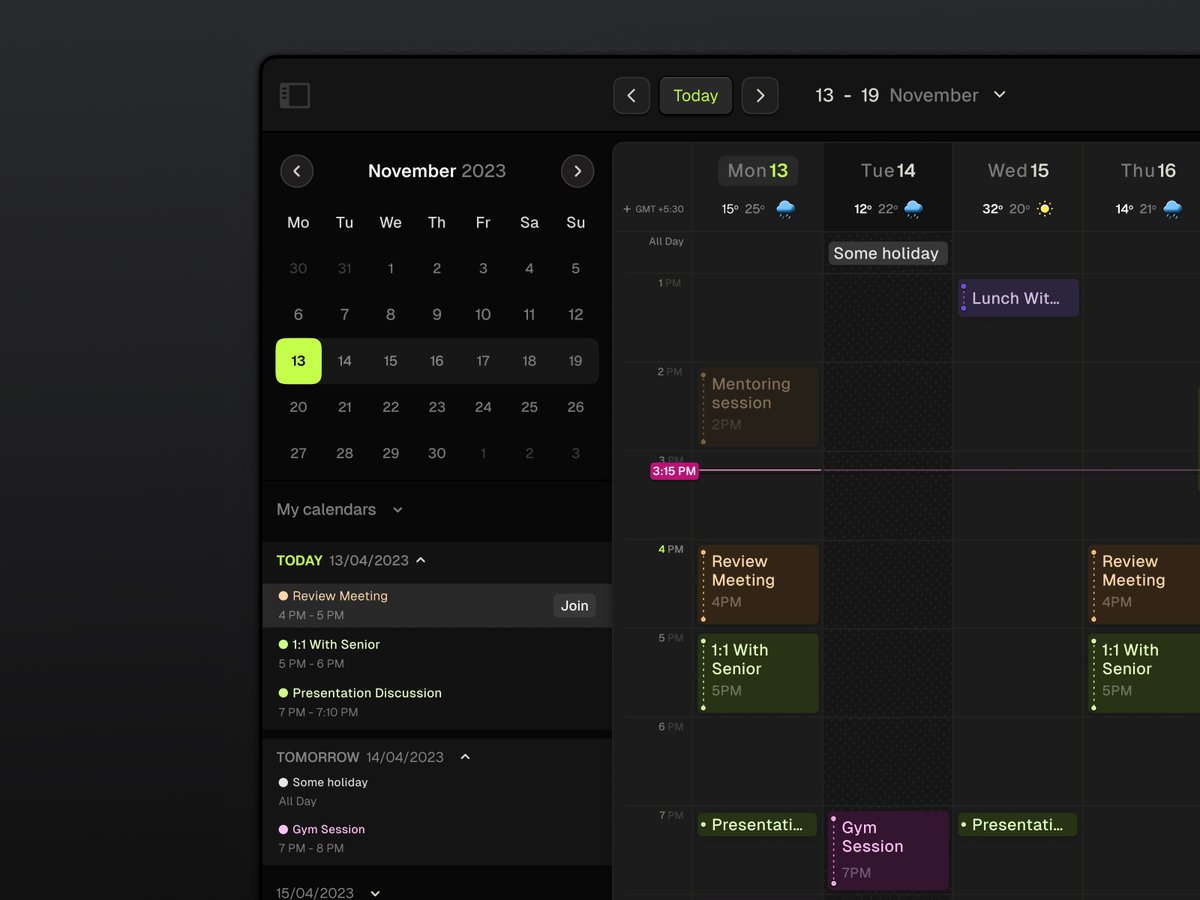Click the Today button
The width and height of the screenshot is (1200, 900).
coord(696,96)
